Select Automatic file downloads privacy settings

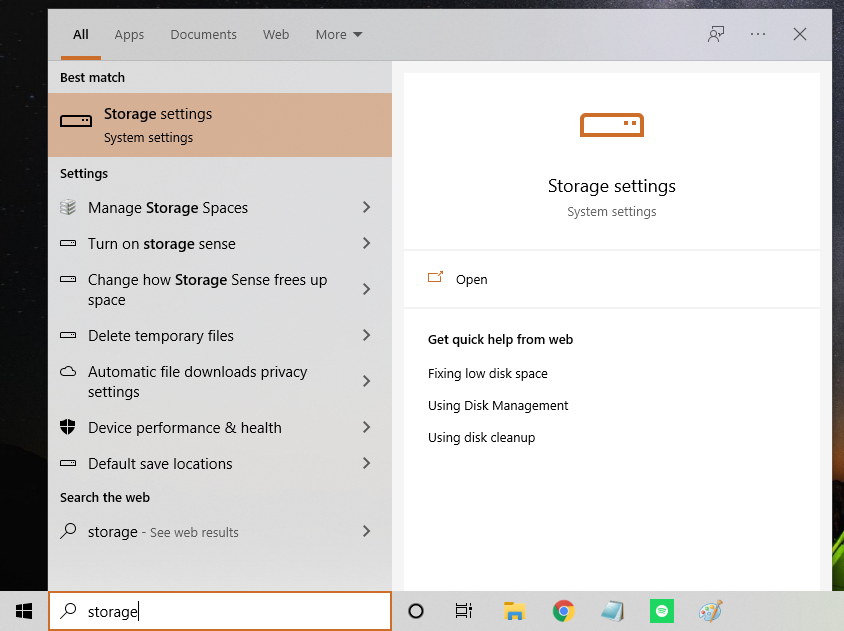(220, 382)
